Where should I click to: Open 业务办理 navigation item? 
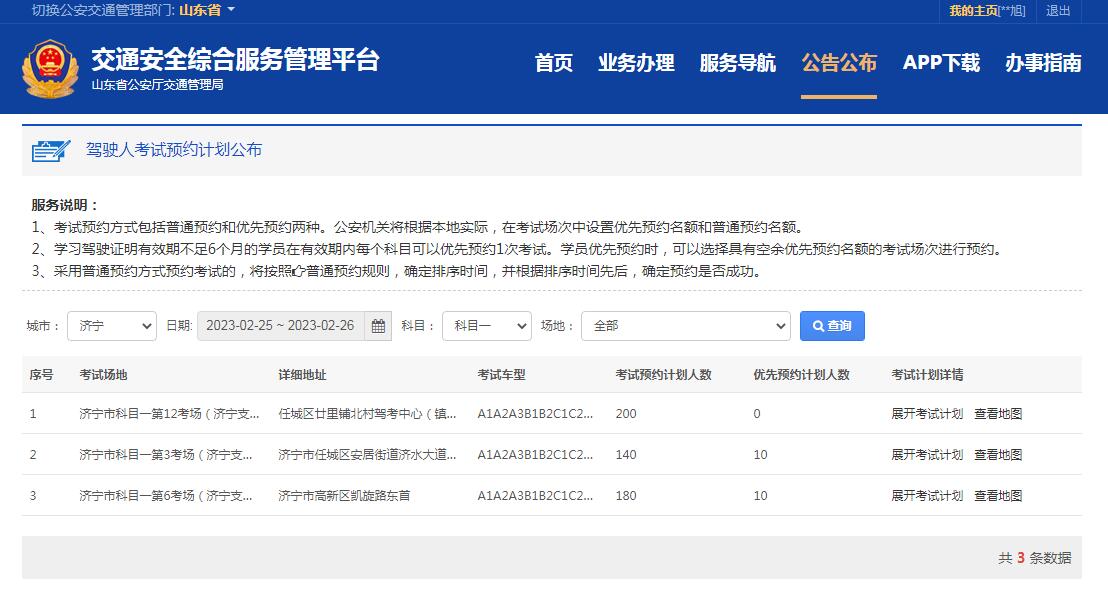coord(636,63)
